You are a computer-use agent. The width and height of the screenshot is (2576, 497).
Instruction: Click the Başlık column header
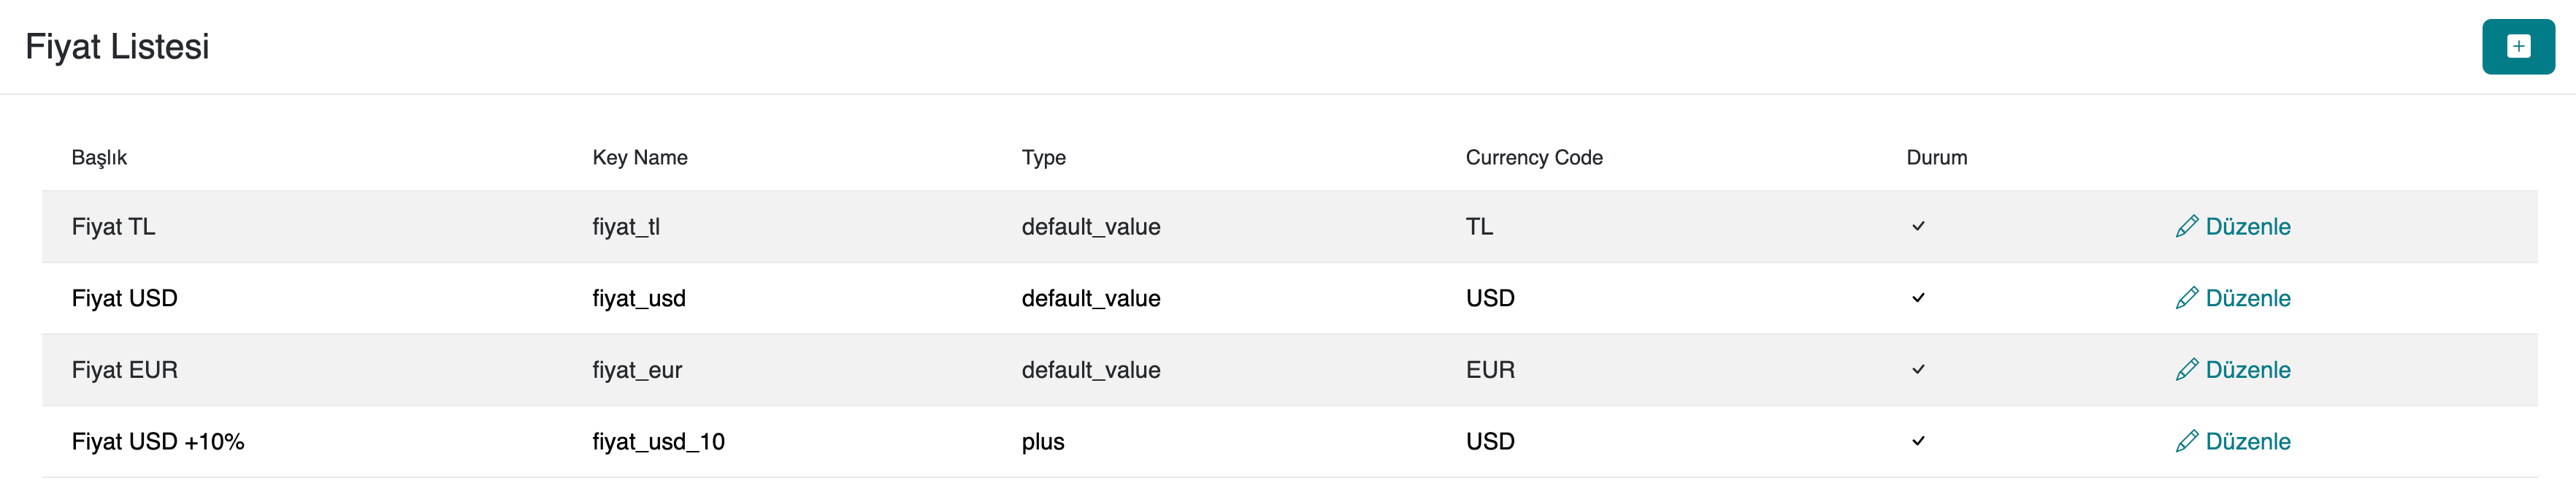pyautogui.click(x=99, y=158)
